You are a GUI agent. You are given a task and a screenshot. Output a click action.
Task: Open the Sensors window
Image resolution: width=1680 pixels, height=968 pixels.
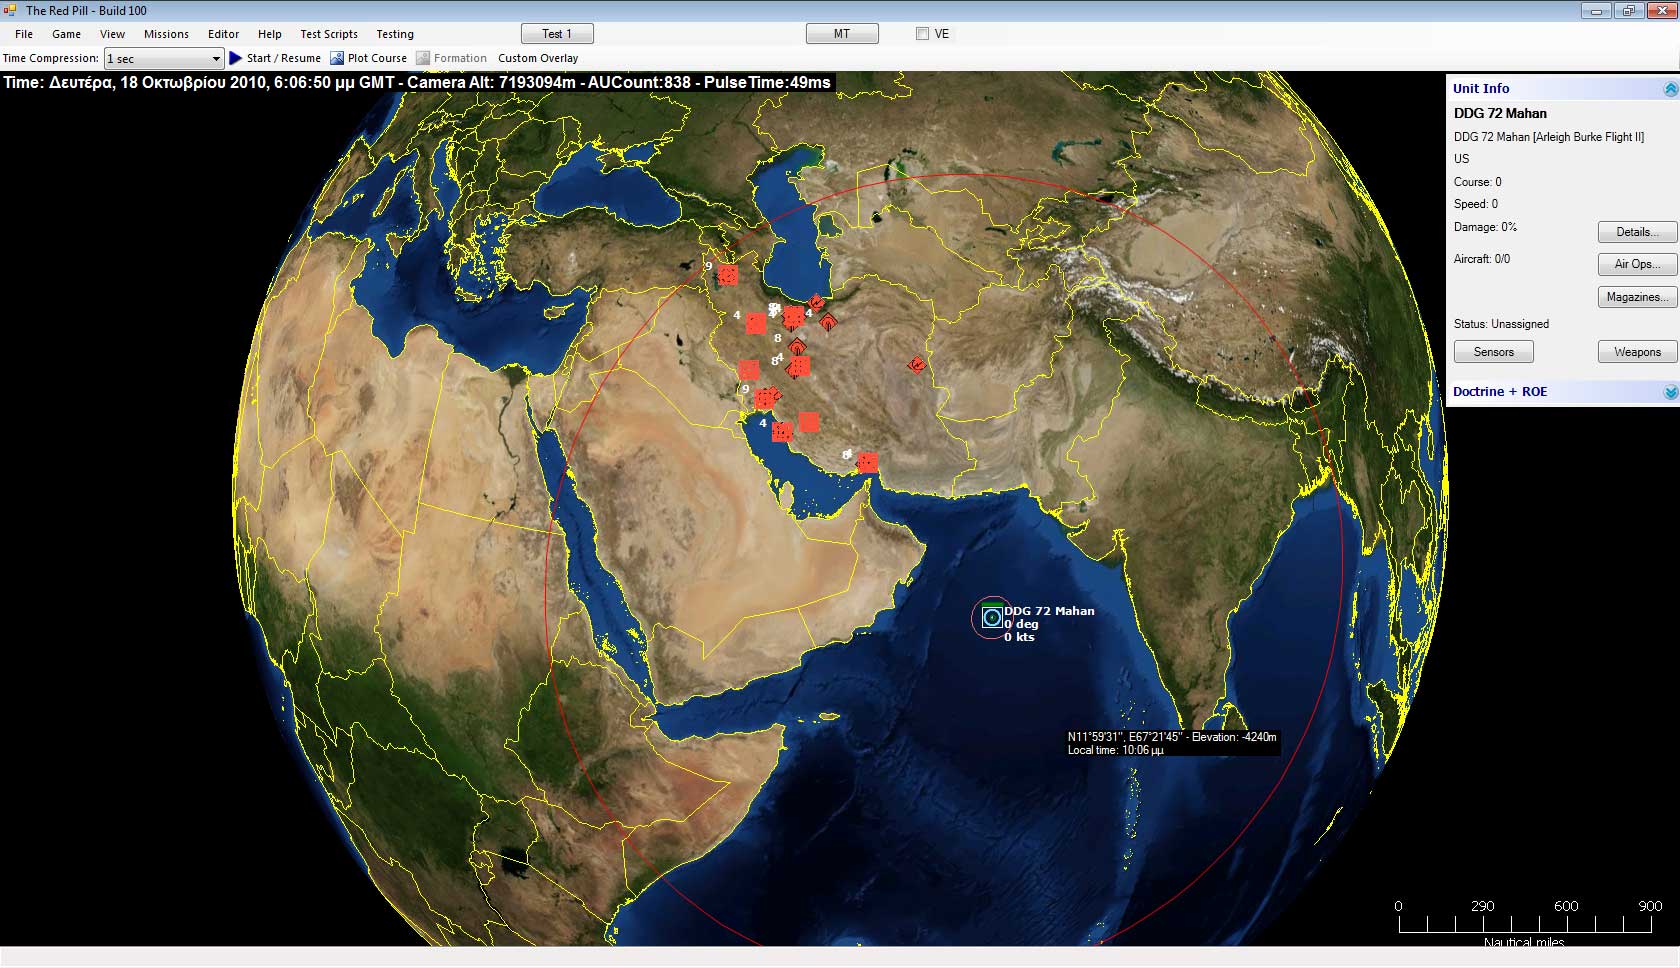[1493, 352]
